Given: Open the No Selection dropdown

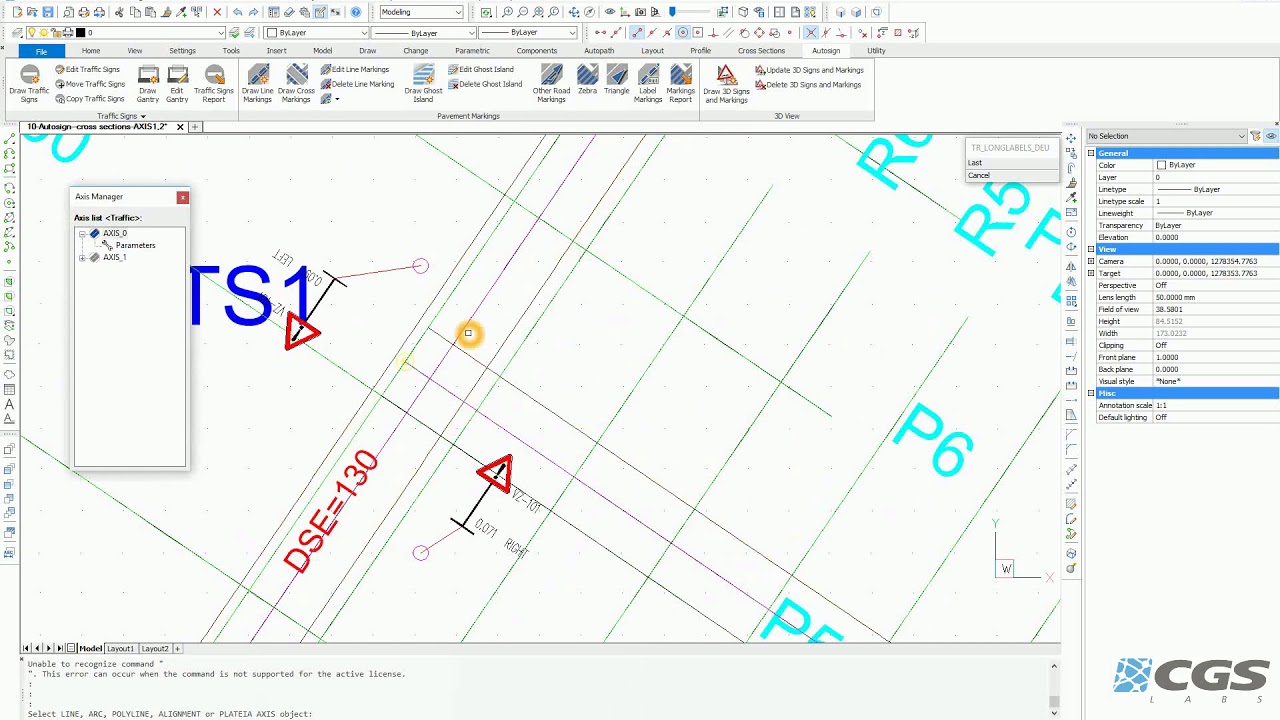Looking at the screenshot, I should pyautogui.click(x=1167, y=136).
